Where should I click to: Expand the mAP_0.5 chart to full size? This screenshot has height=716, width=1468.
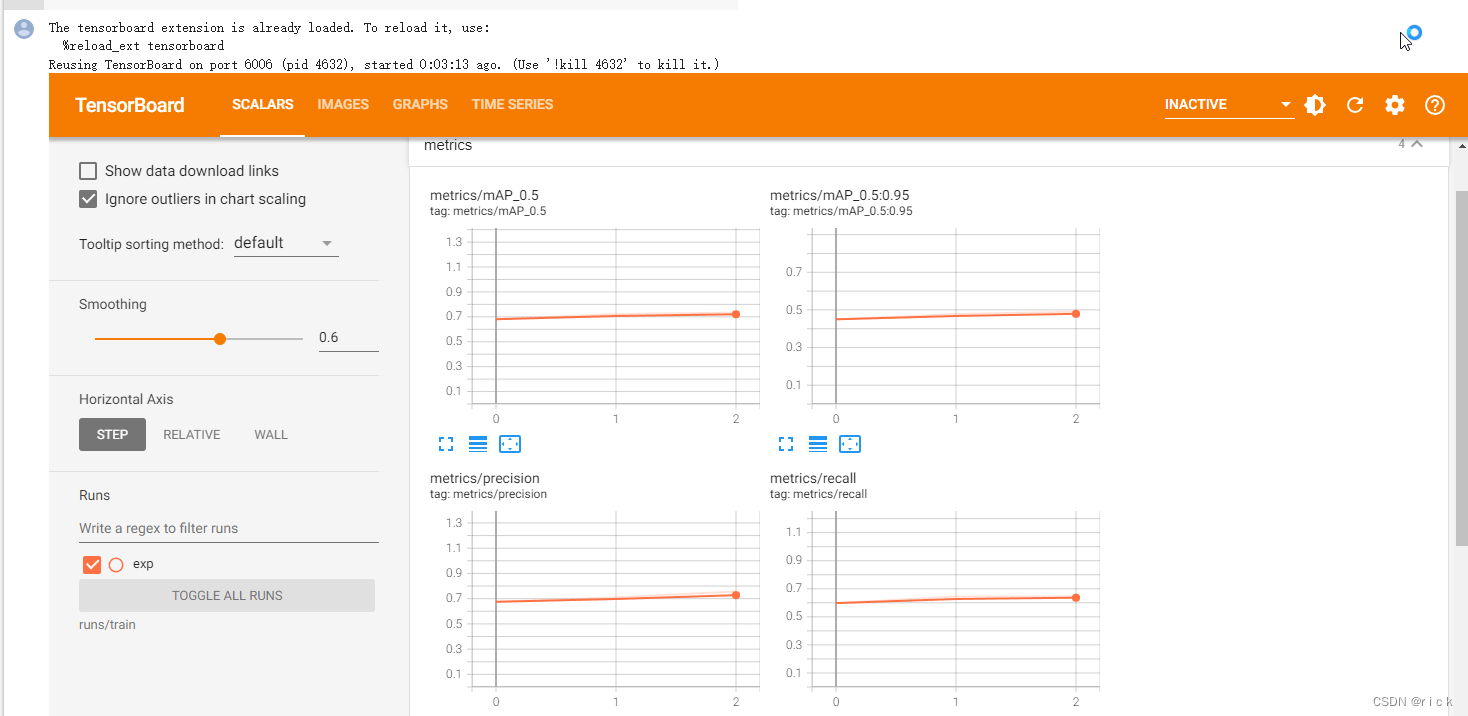446,444
